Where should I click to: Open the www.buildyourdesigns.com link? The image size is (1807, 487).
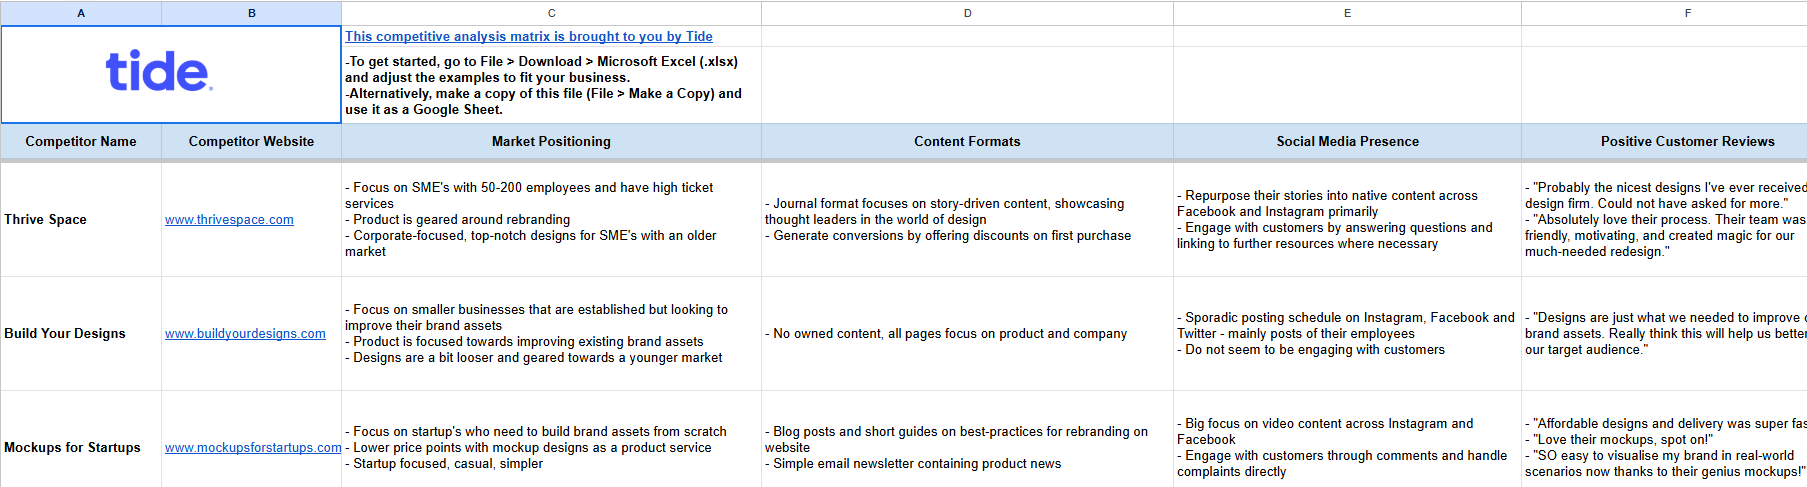[x=245, y=333]
